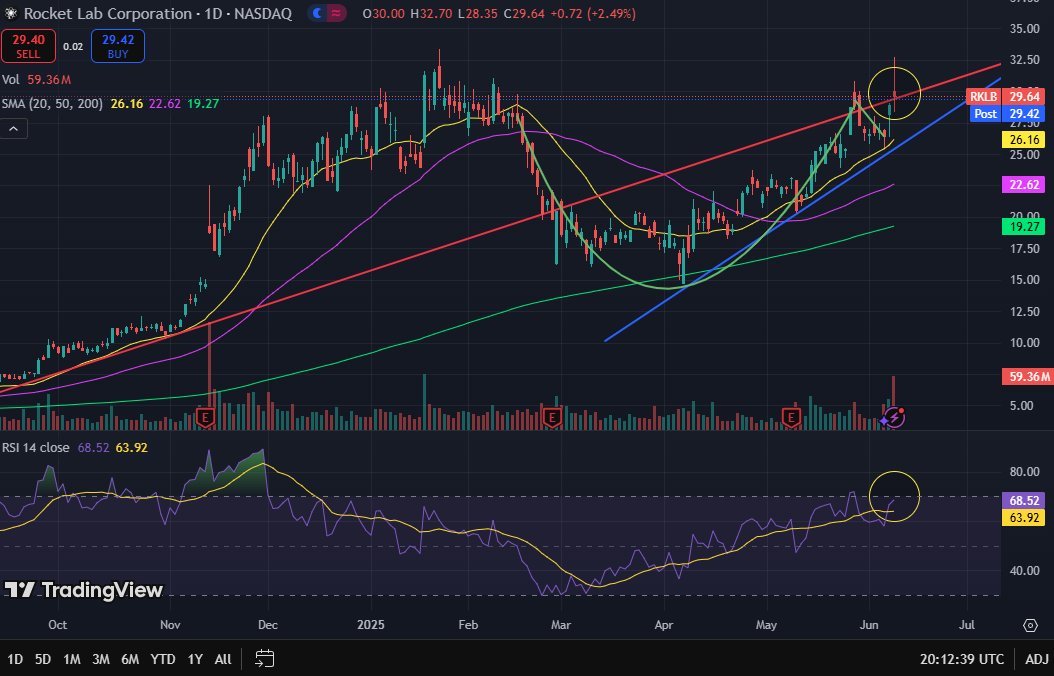The width and height of the screenshot is (1054, 676).
Task: Click the pink approximate-data indicator icon
Action: click(x=336, y=13)
